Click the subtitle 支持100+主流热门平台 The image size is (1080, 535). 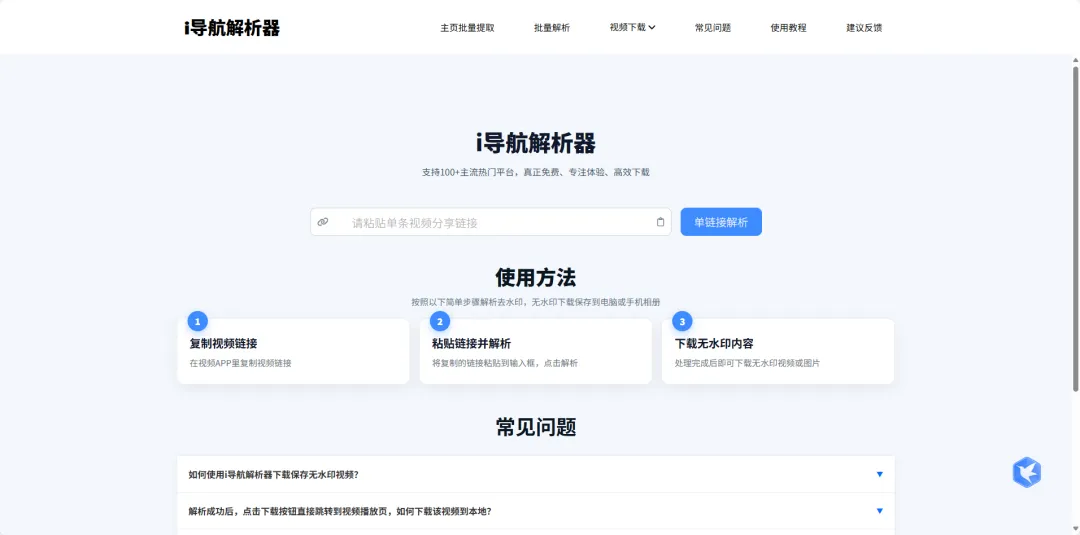coord(536,172)
